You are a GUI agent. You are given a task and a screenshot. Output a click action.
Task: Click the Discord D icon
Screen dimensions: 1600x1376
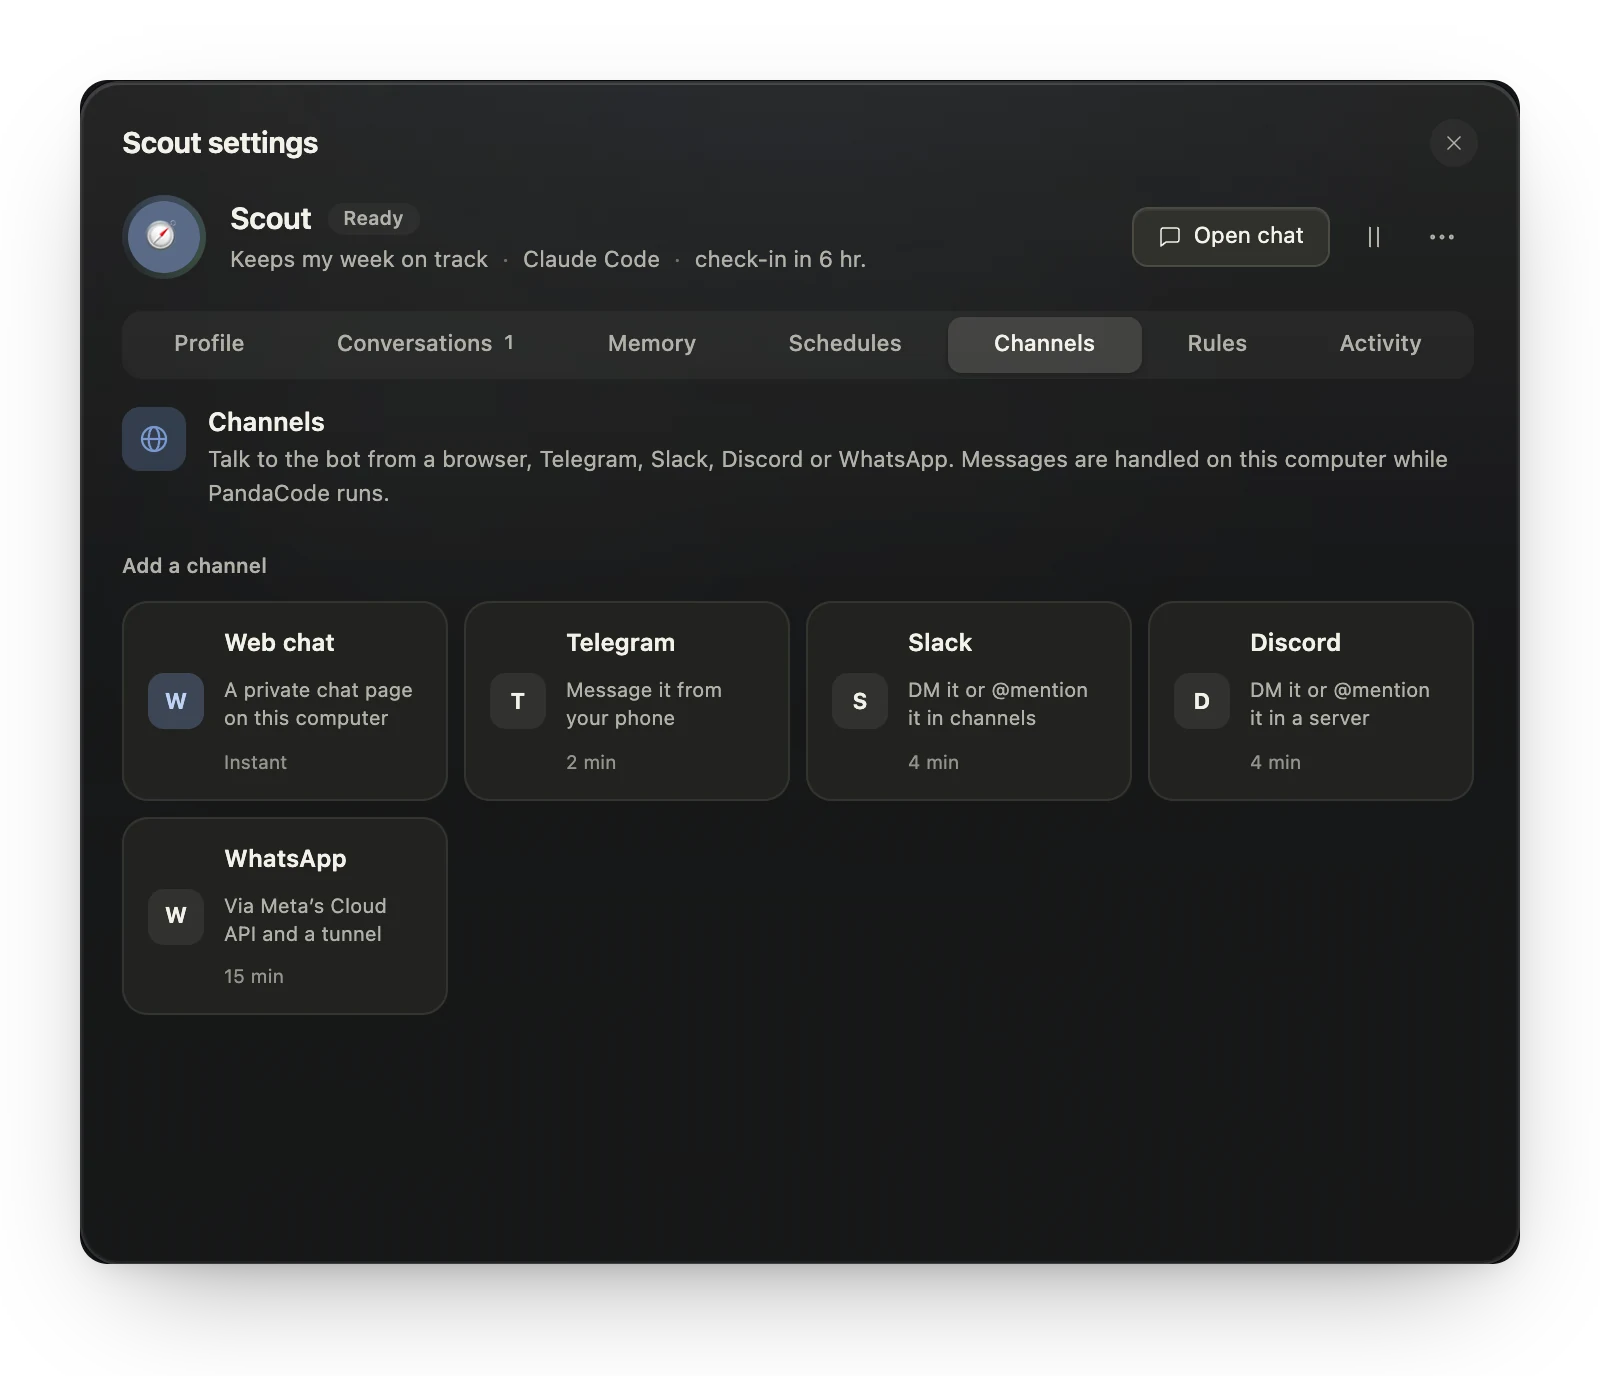tap(1202, 701)
